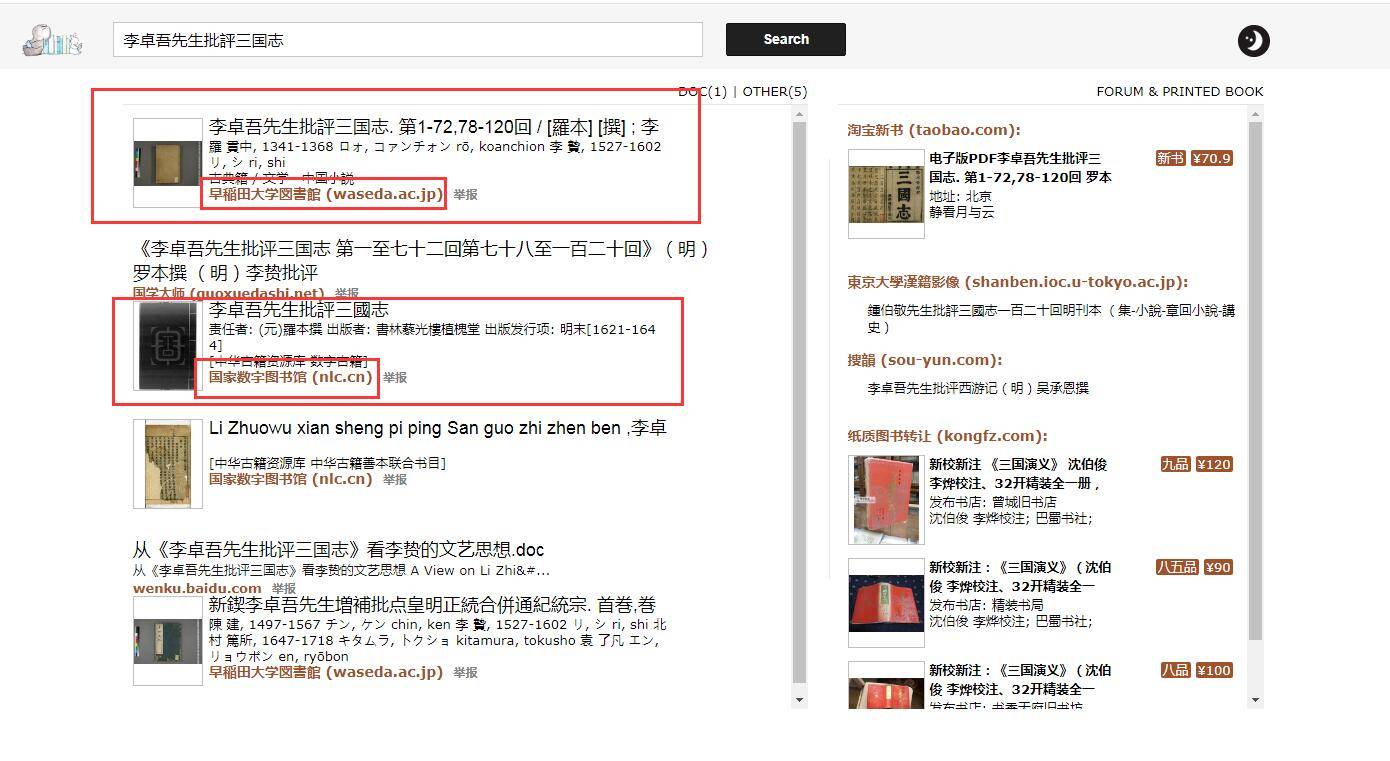Open 搜韻 result 李卓吾先生批评西游记
The width and height of the screenshot is (1390, 761).
tap(977, 388)
